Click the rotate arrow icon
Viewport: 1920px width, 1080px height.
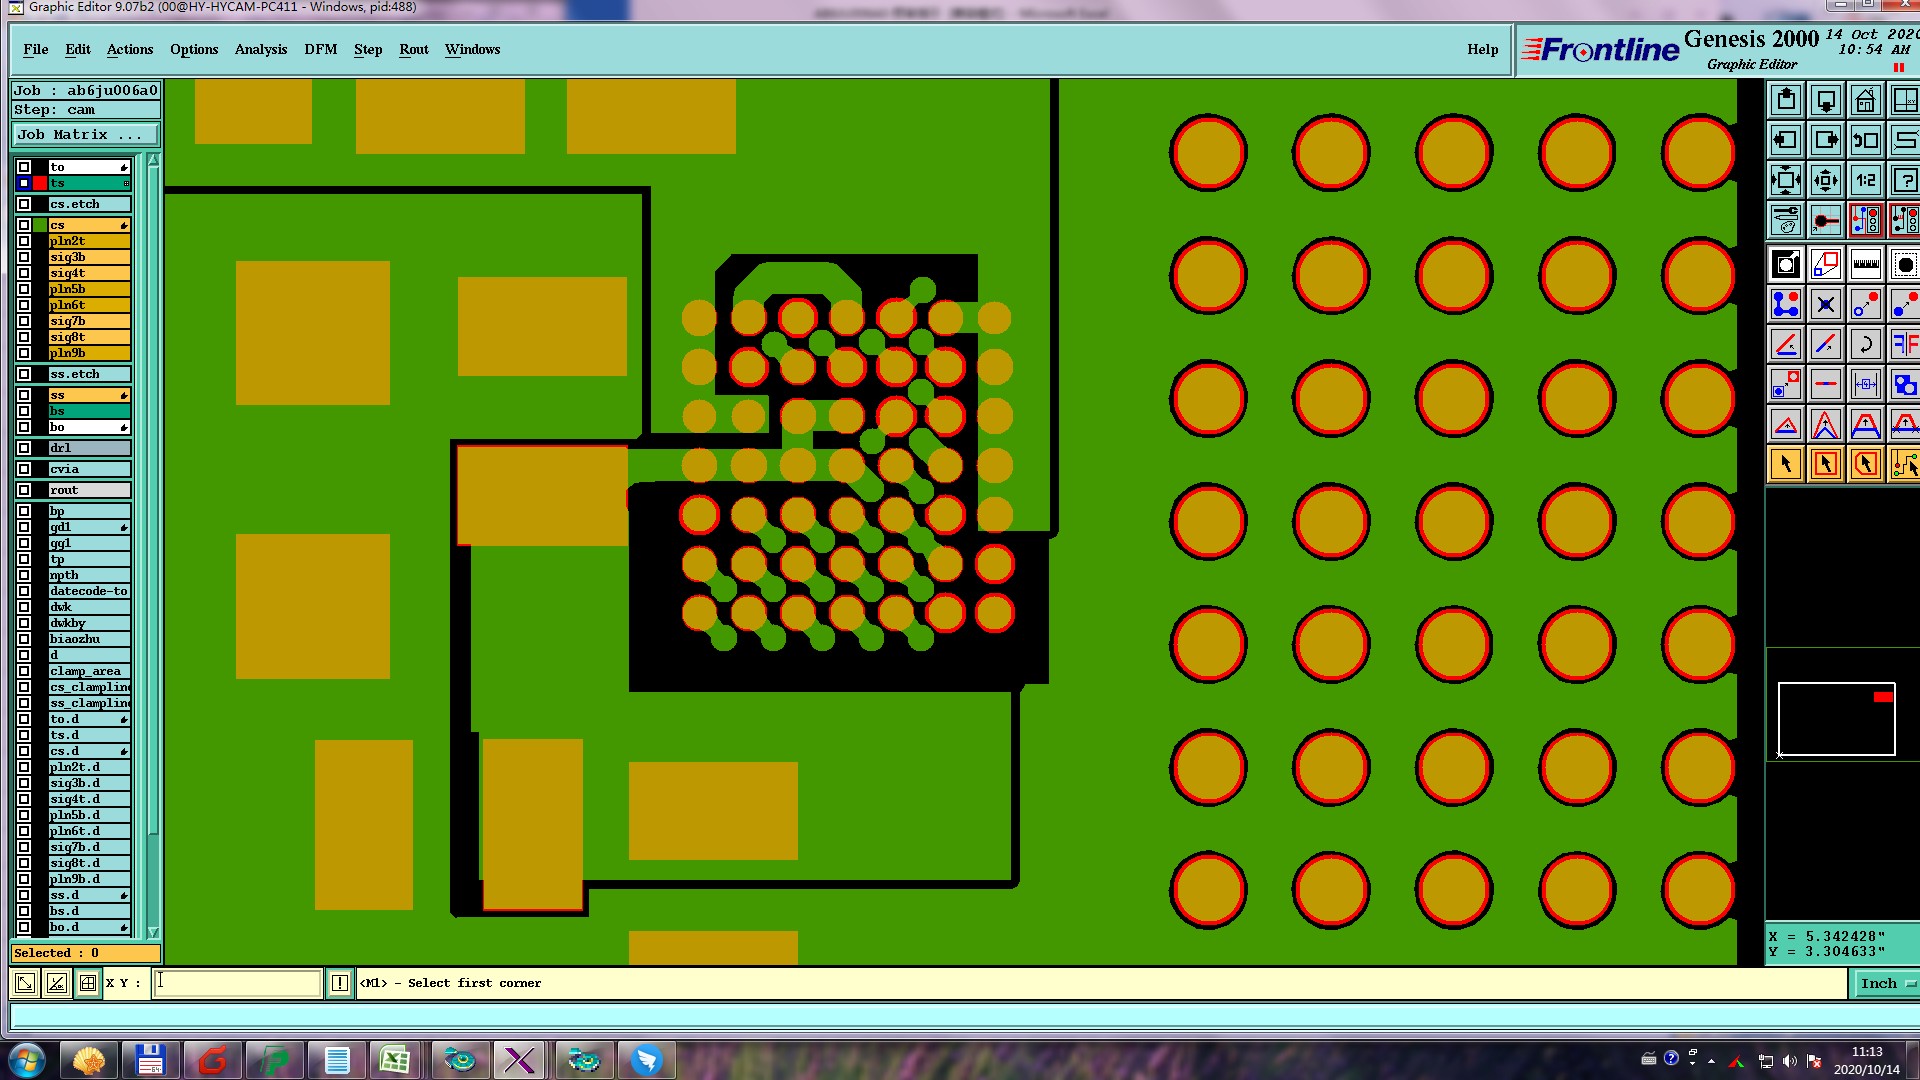click(1865, 345)
